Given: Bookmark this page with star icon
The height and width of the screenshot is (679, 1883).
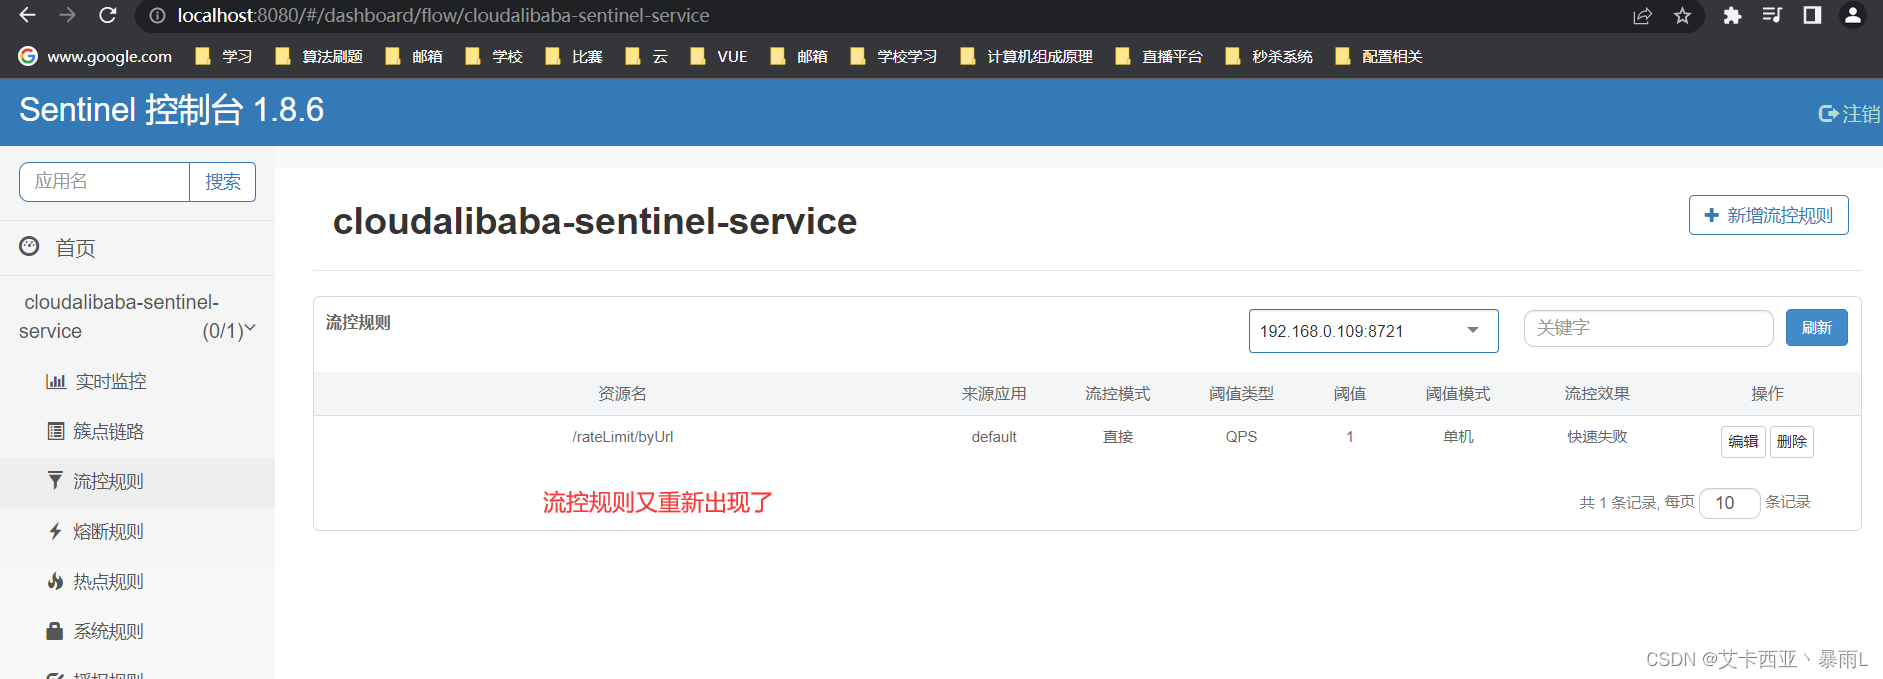Looking at the screenshot, I should [1682, 16].
